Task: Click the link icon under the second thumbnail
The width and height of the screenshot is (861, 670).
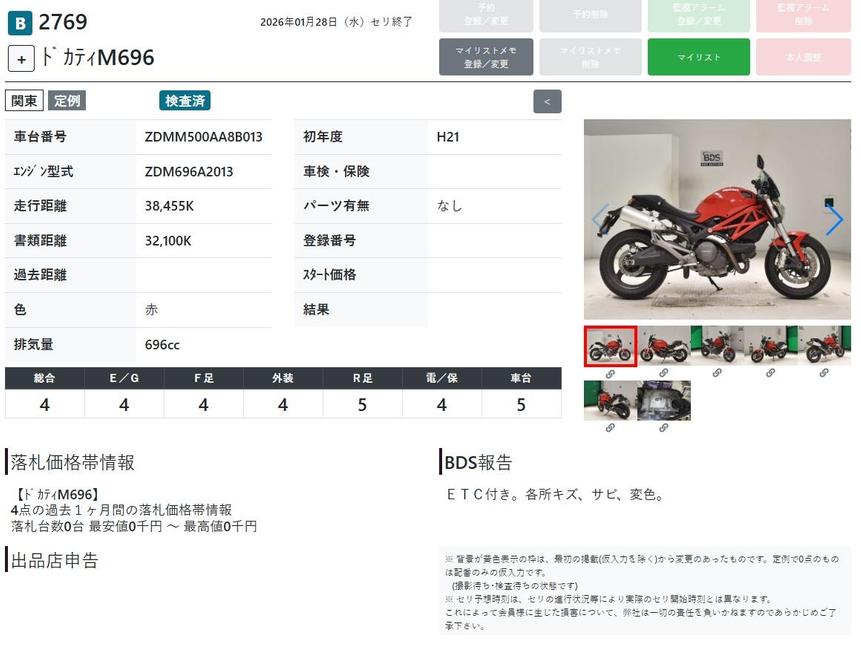Action: point(664,373)
